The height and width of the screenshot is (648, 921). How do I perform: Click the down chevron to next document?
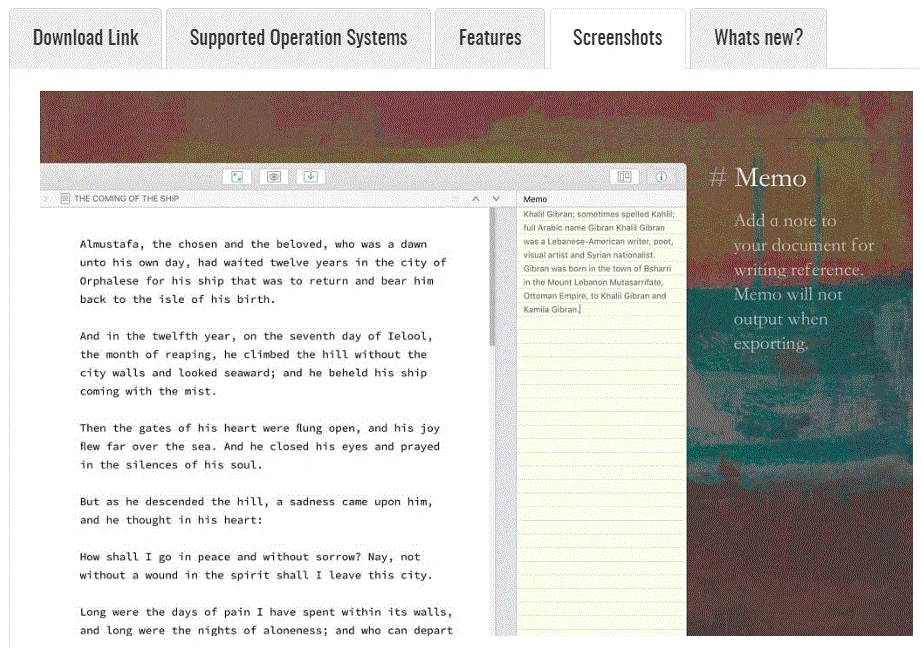[x=496, y=199]
